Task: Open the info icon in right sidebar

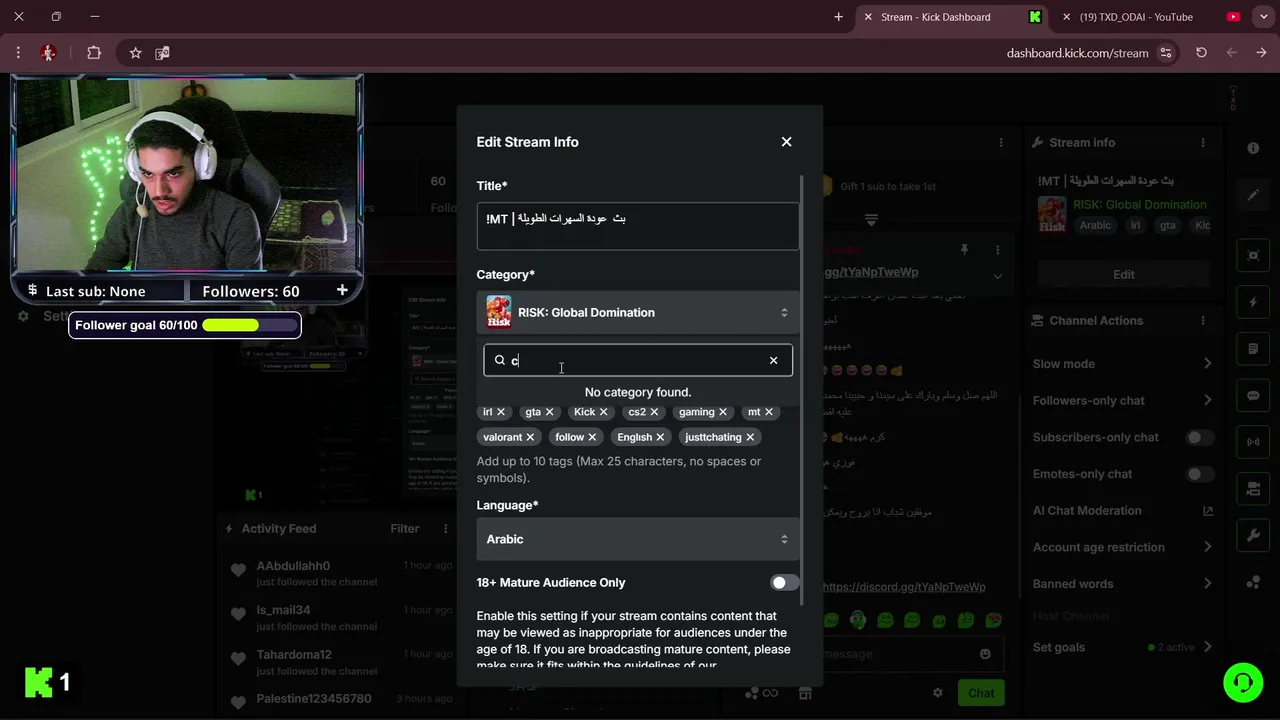Action: [1253, 148]
